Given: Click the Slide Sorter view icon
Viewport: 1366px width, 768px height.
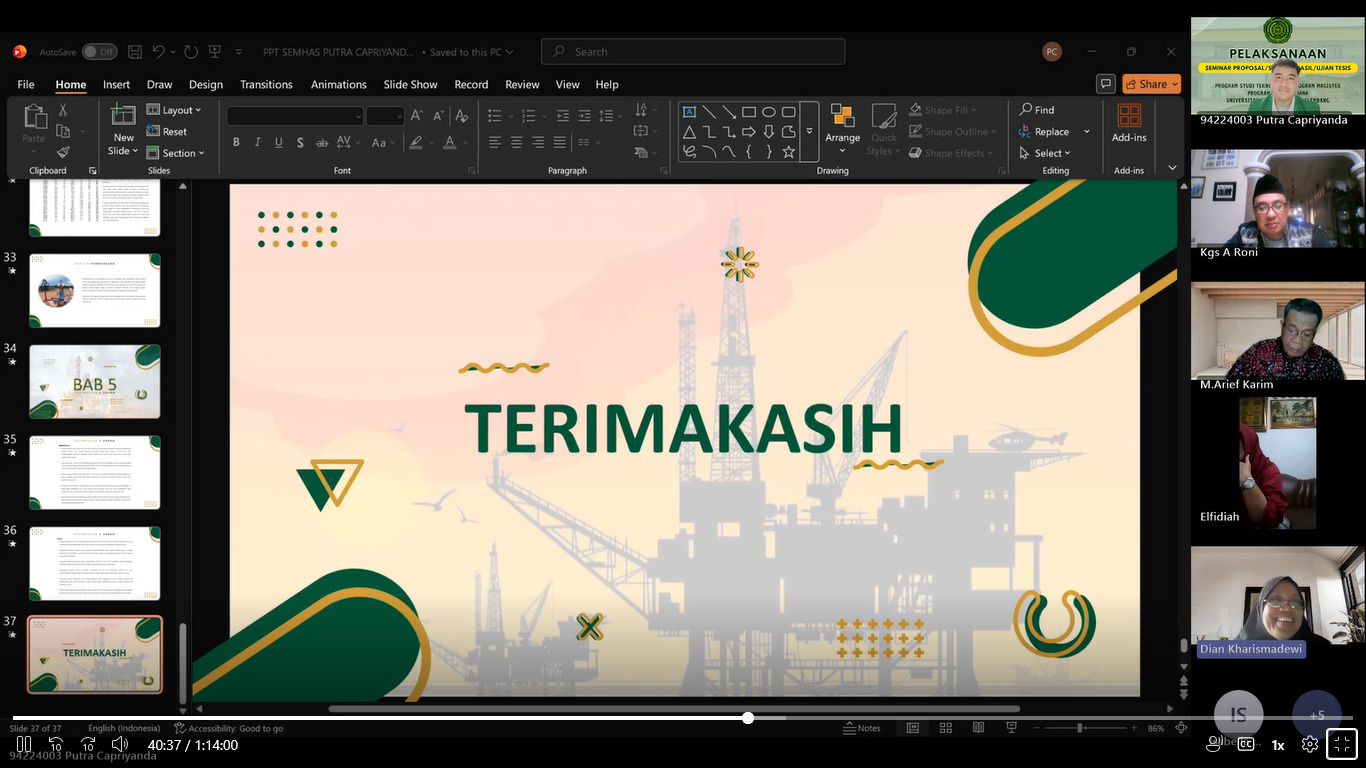Looking at the screenshot, I should 945,728.
